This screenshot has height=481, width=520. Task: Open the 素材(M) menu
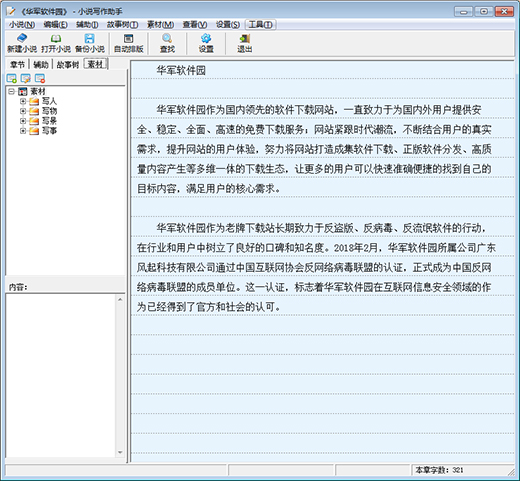[x=160, y=25]
